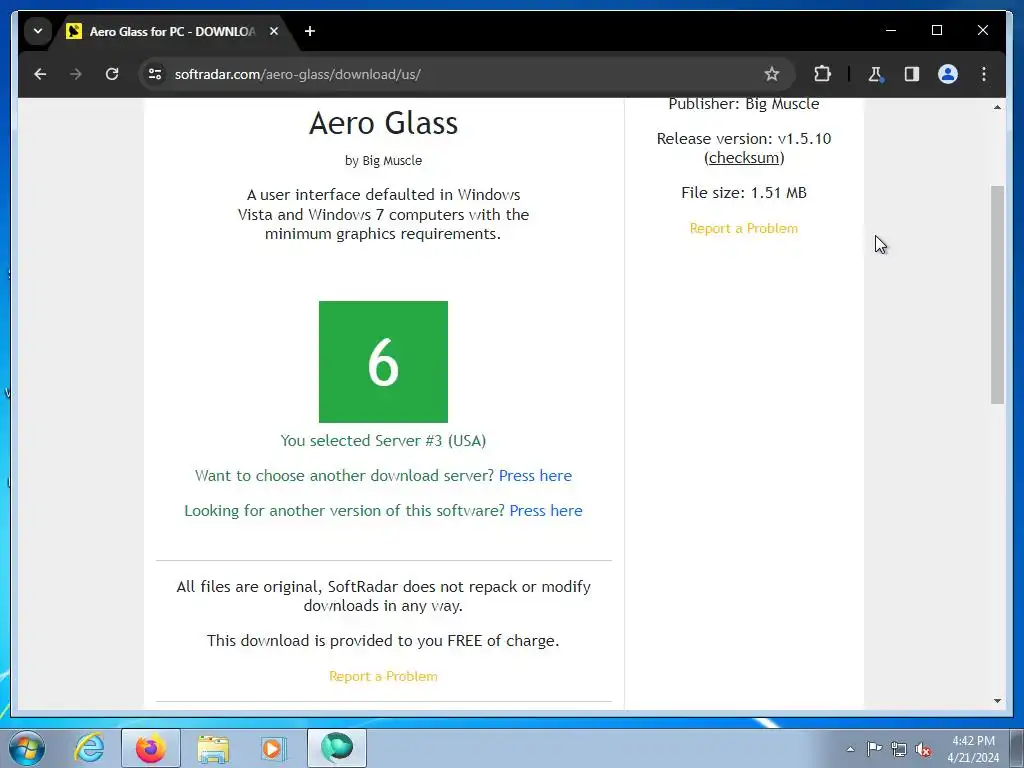The height and width of the screenshot is (768, 1024).
Task: Open Firefox from the taskbar
Action: pyautogui.click(x=151, y=748)
